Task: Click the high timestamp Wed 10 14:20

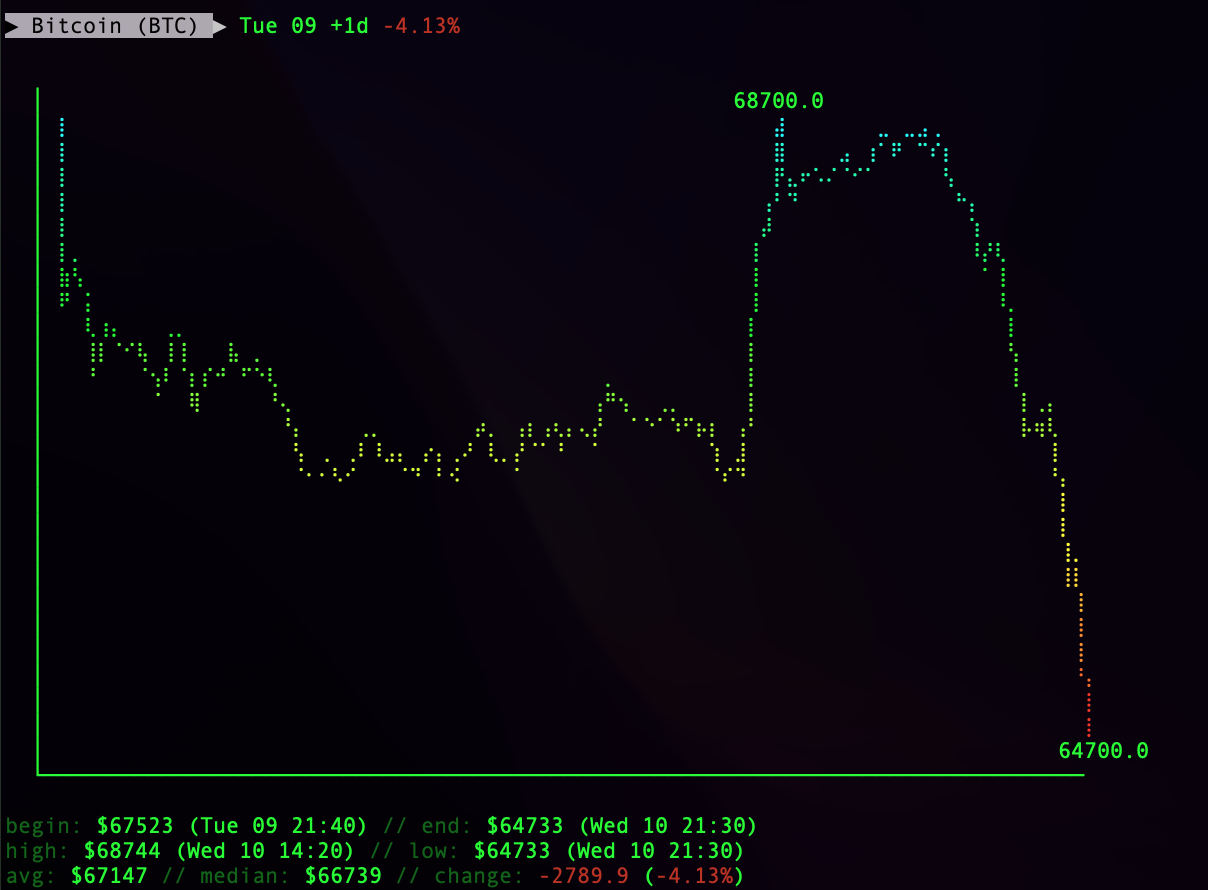Action: pos(264,851)
